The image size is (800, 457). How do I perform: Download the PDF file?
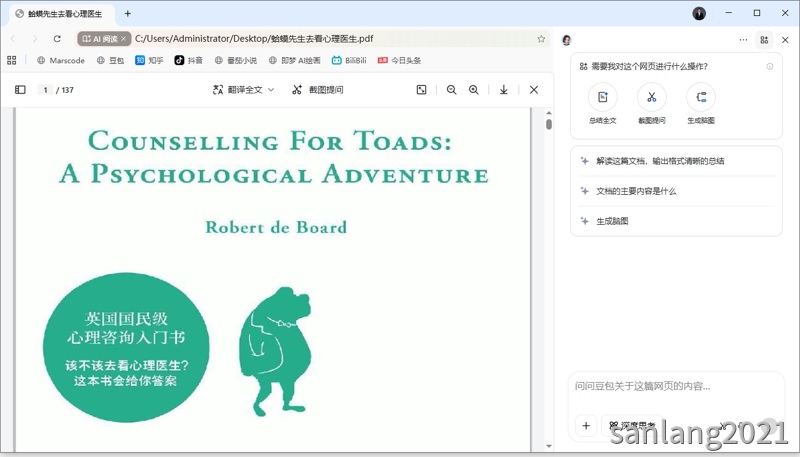tap(504, 90)
